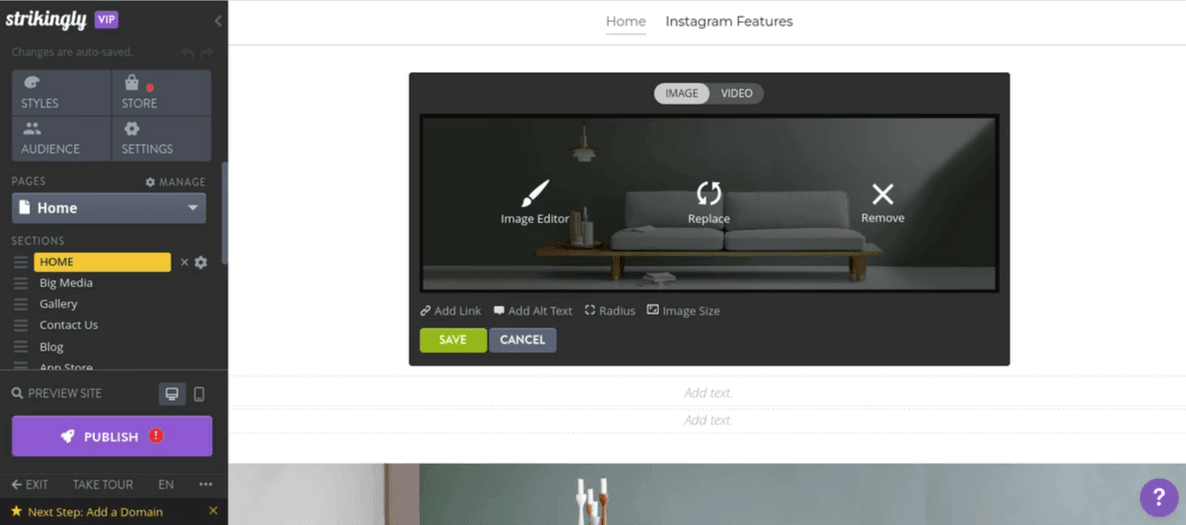
Task: Open Instagram Features nav tab
Action: click(729, 22)
